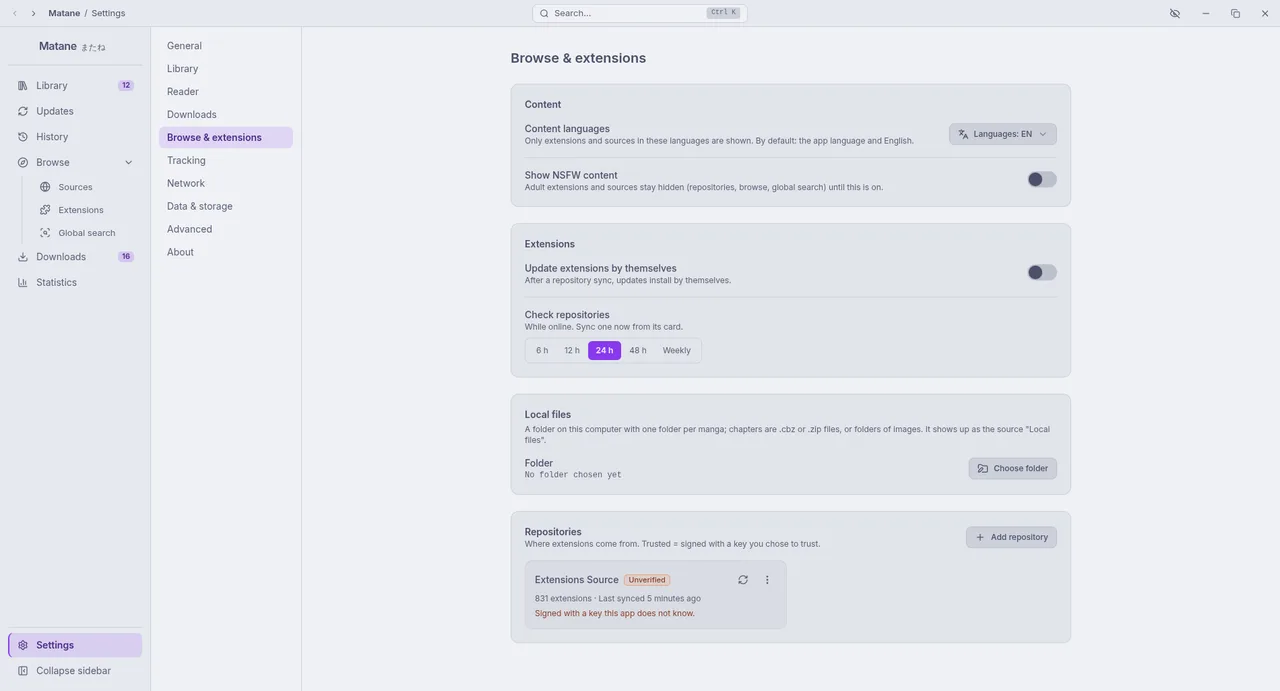Click the Settings gear icon
Viewport: 1280px width, 691px height.
pyautogui.click(x=23, y=645)
